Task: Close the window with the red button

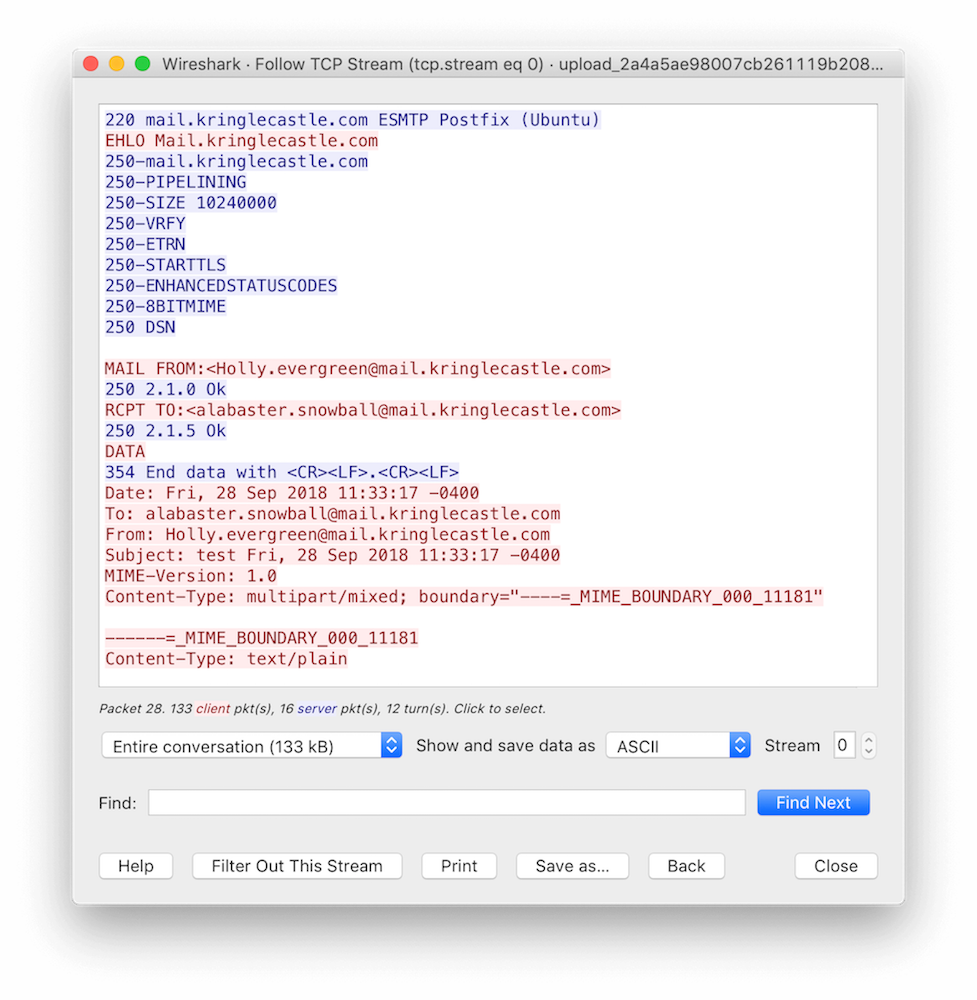Action: [91, 64]
